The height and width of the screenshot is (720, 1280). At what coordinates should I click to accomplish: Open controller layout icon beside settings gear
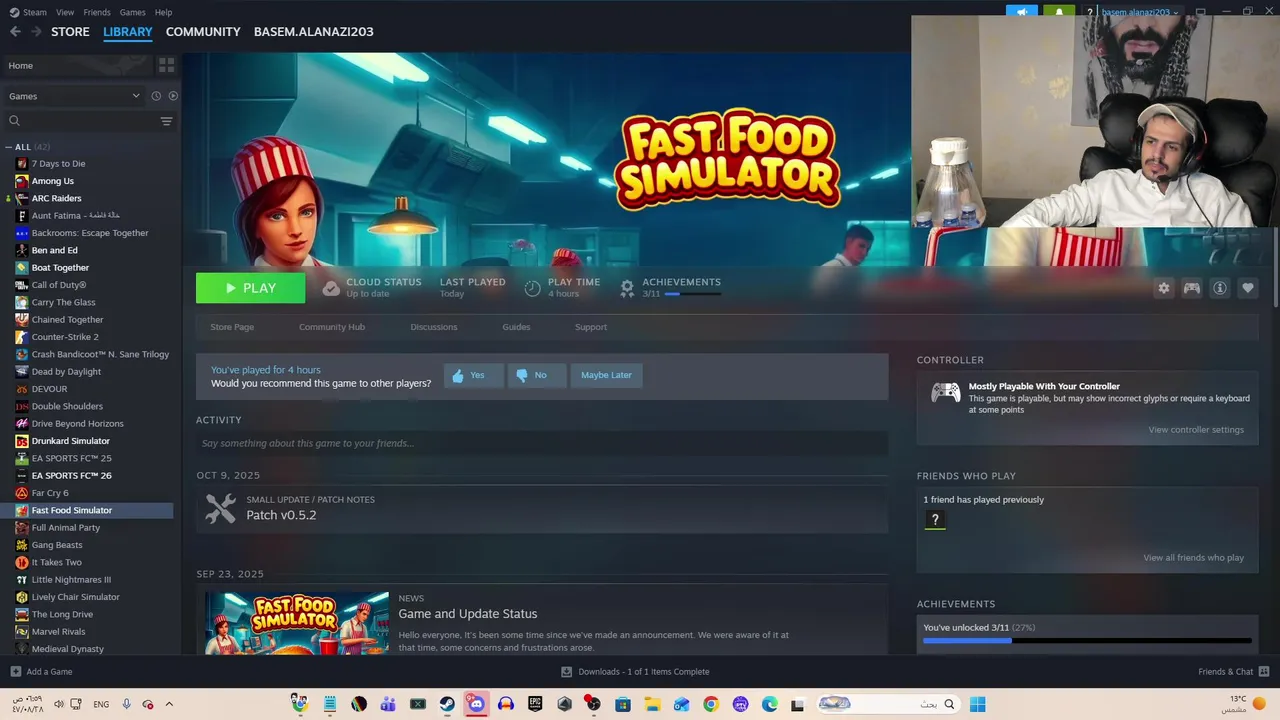(1192, 288)
